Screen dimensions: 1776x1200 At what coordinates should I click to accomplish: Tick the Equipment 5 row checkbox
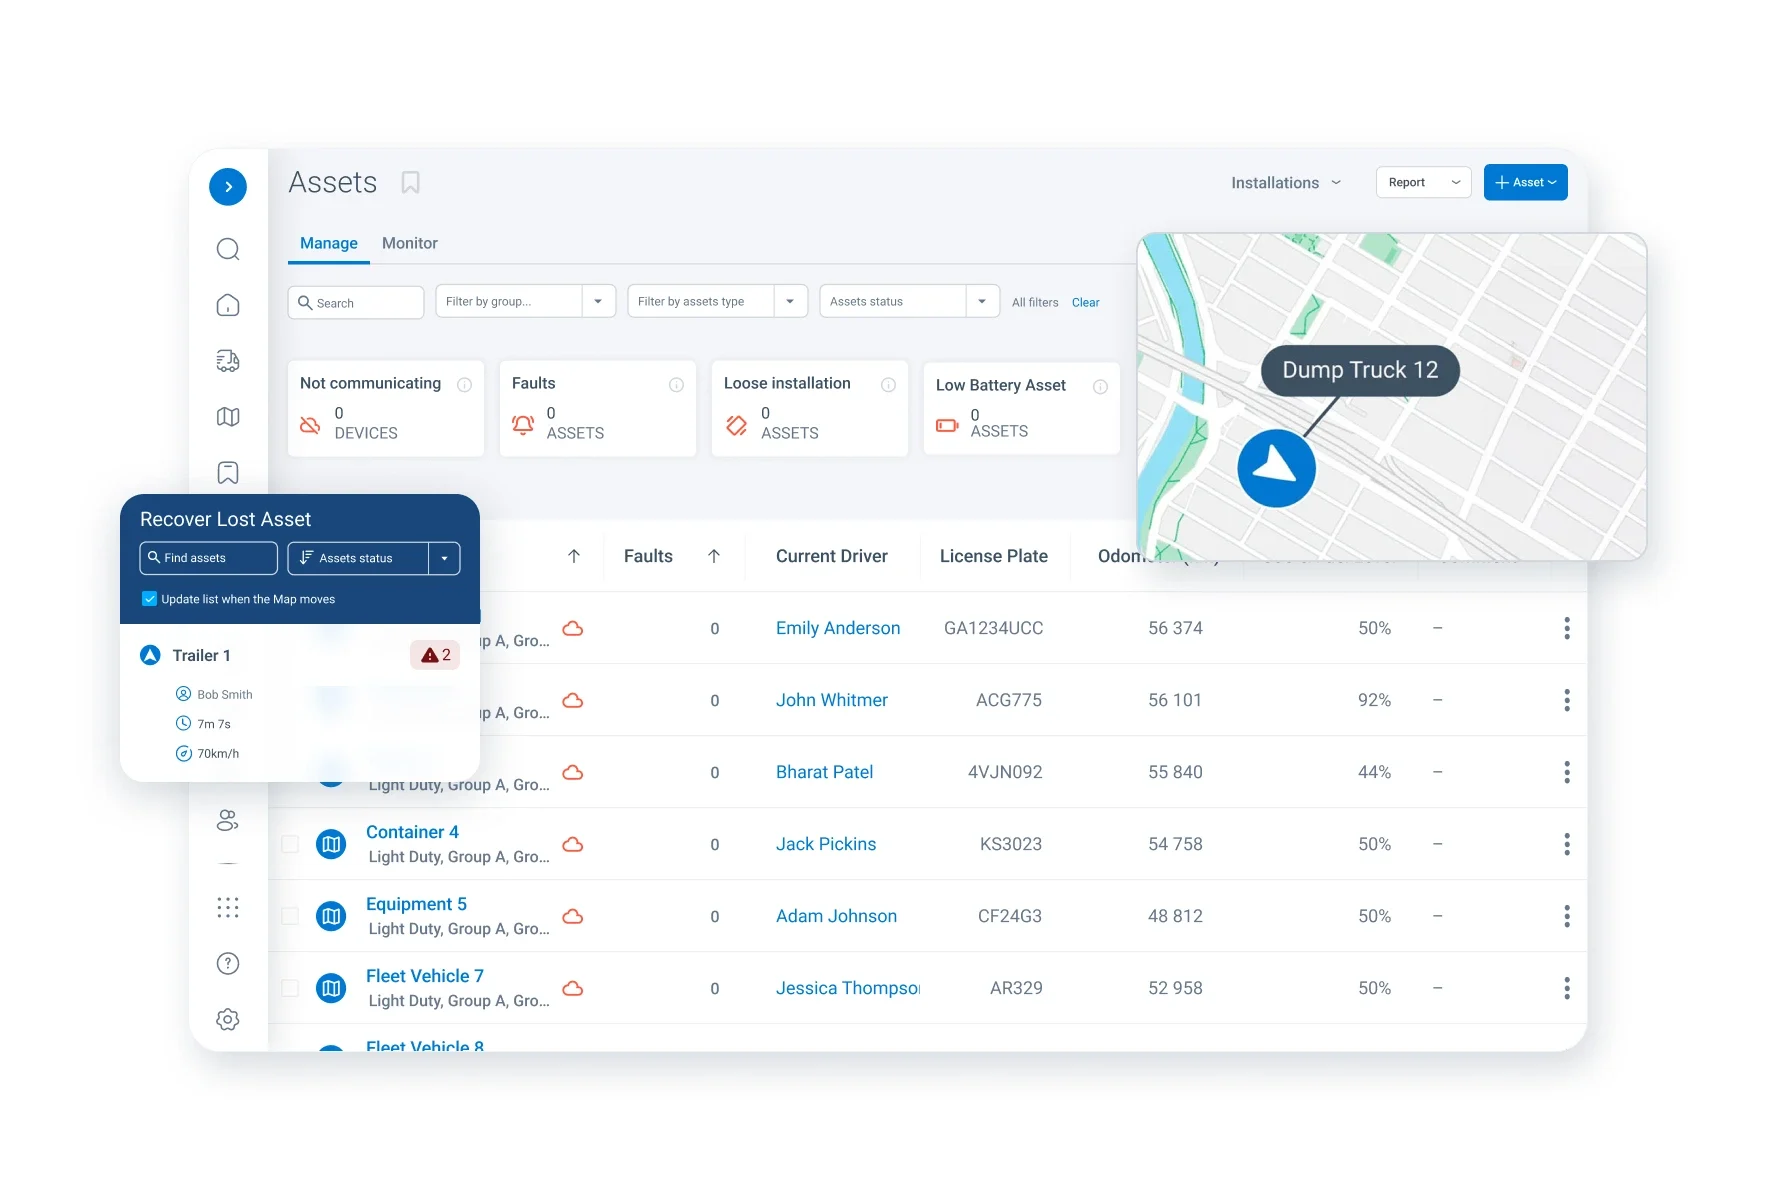click(x=290, y=916)
